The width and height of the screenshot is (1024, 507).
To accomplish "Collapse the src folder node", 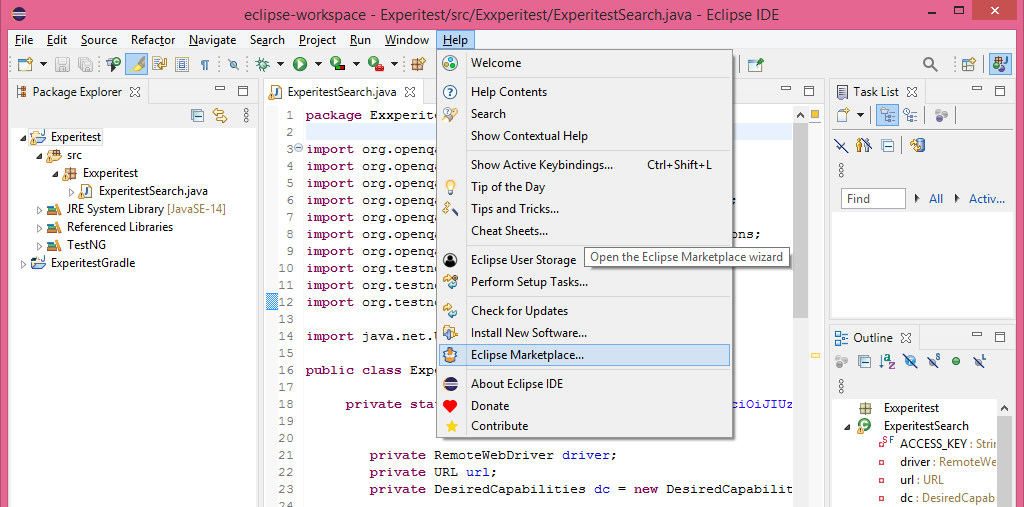I will point(40,155).
